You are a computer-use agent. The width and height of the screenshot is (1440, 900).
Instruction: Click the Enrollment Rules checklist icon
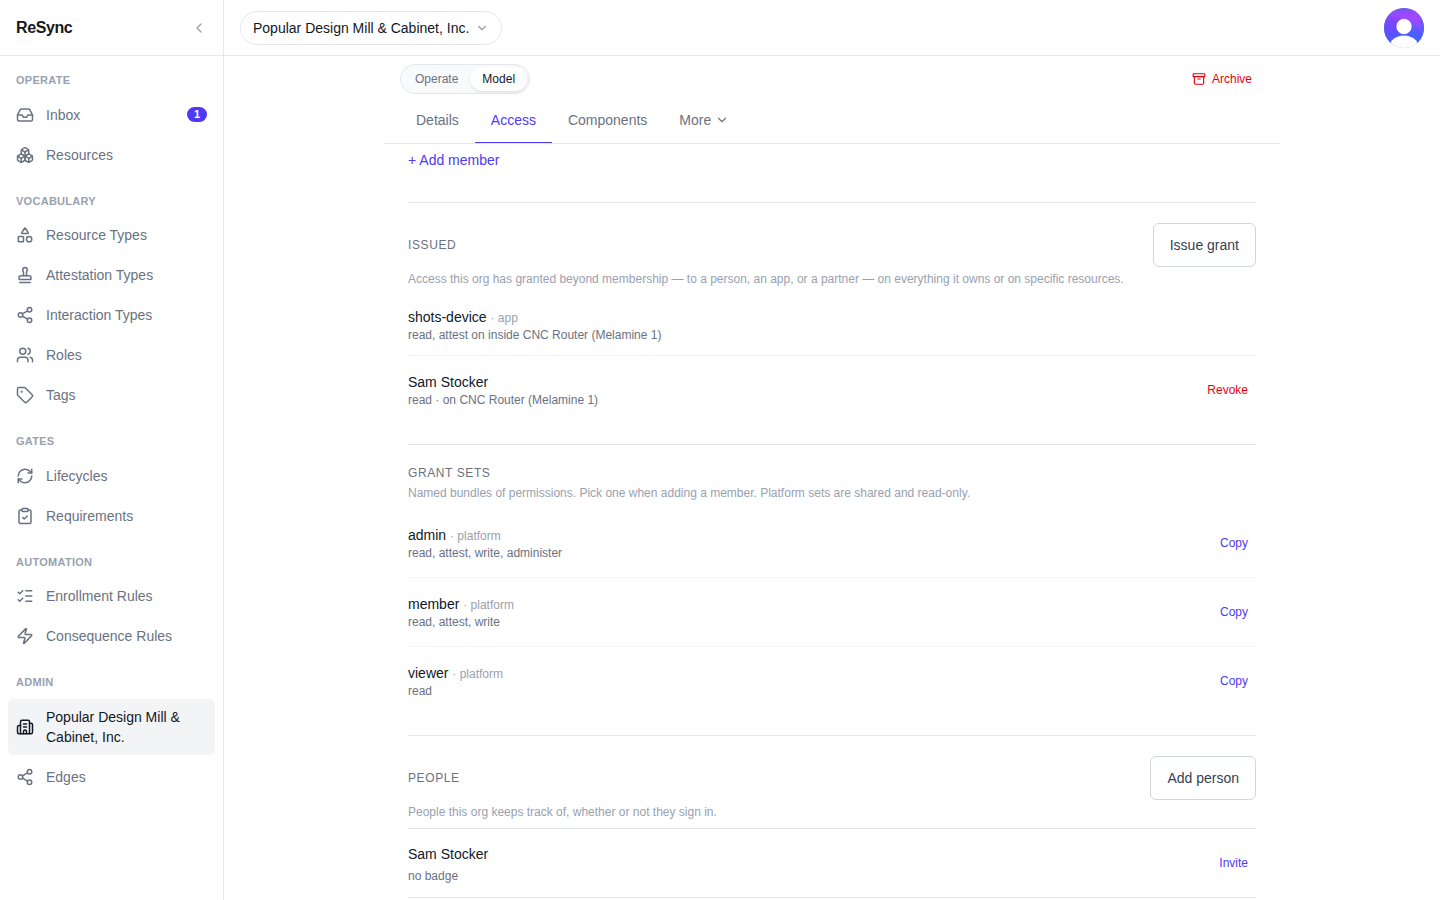[x=25, y=596]
